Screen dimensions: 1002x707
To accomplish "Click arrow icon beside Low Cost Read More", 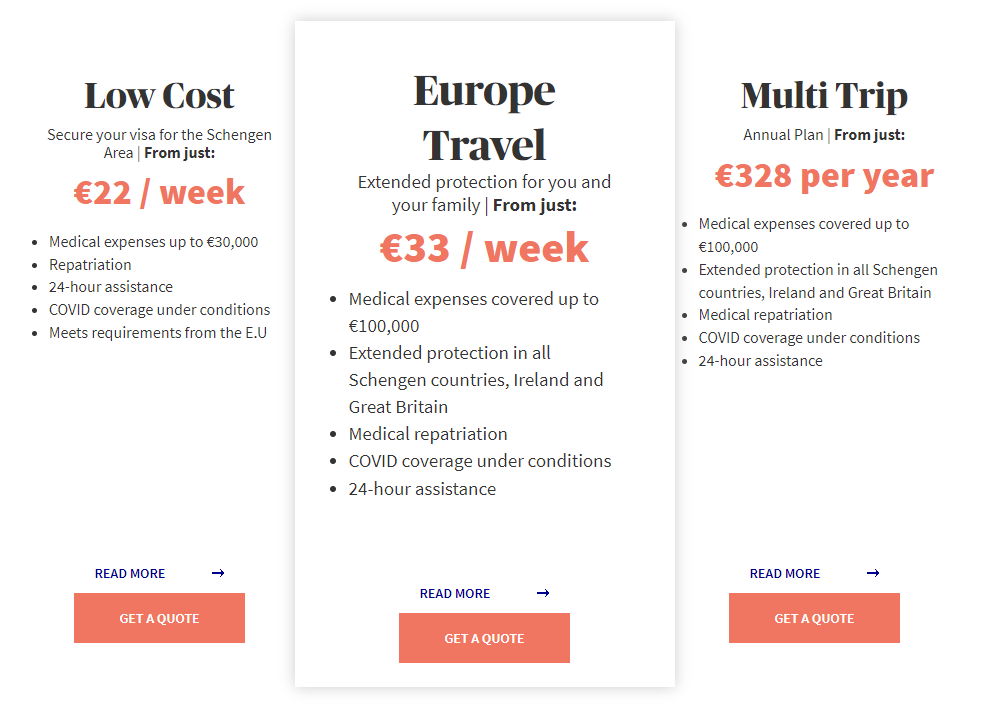I will (218, 573).
